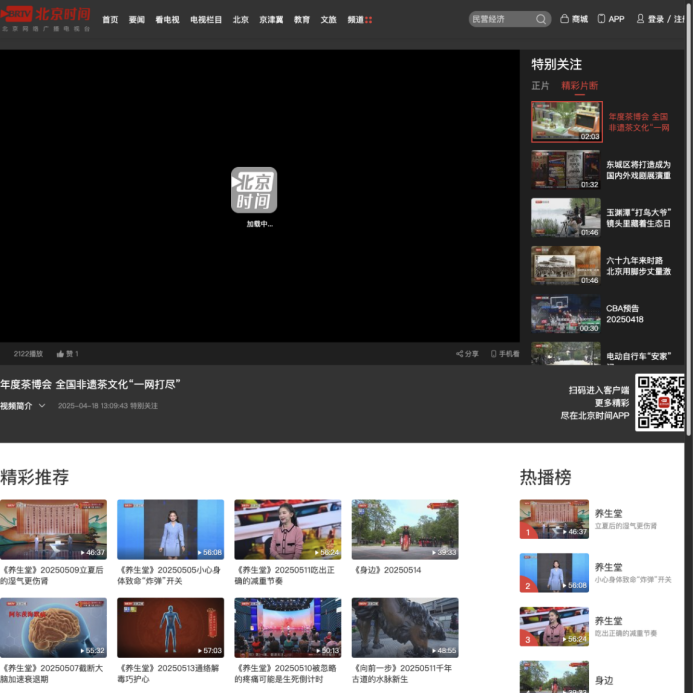This screenshot has width=693, height=693.
Task: Switch to the 精彩片断 tab
Action: [579, 85]
